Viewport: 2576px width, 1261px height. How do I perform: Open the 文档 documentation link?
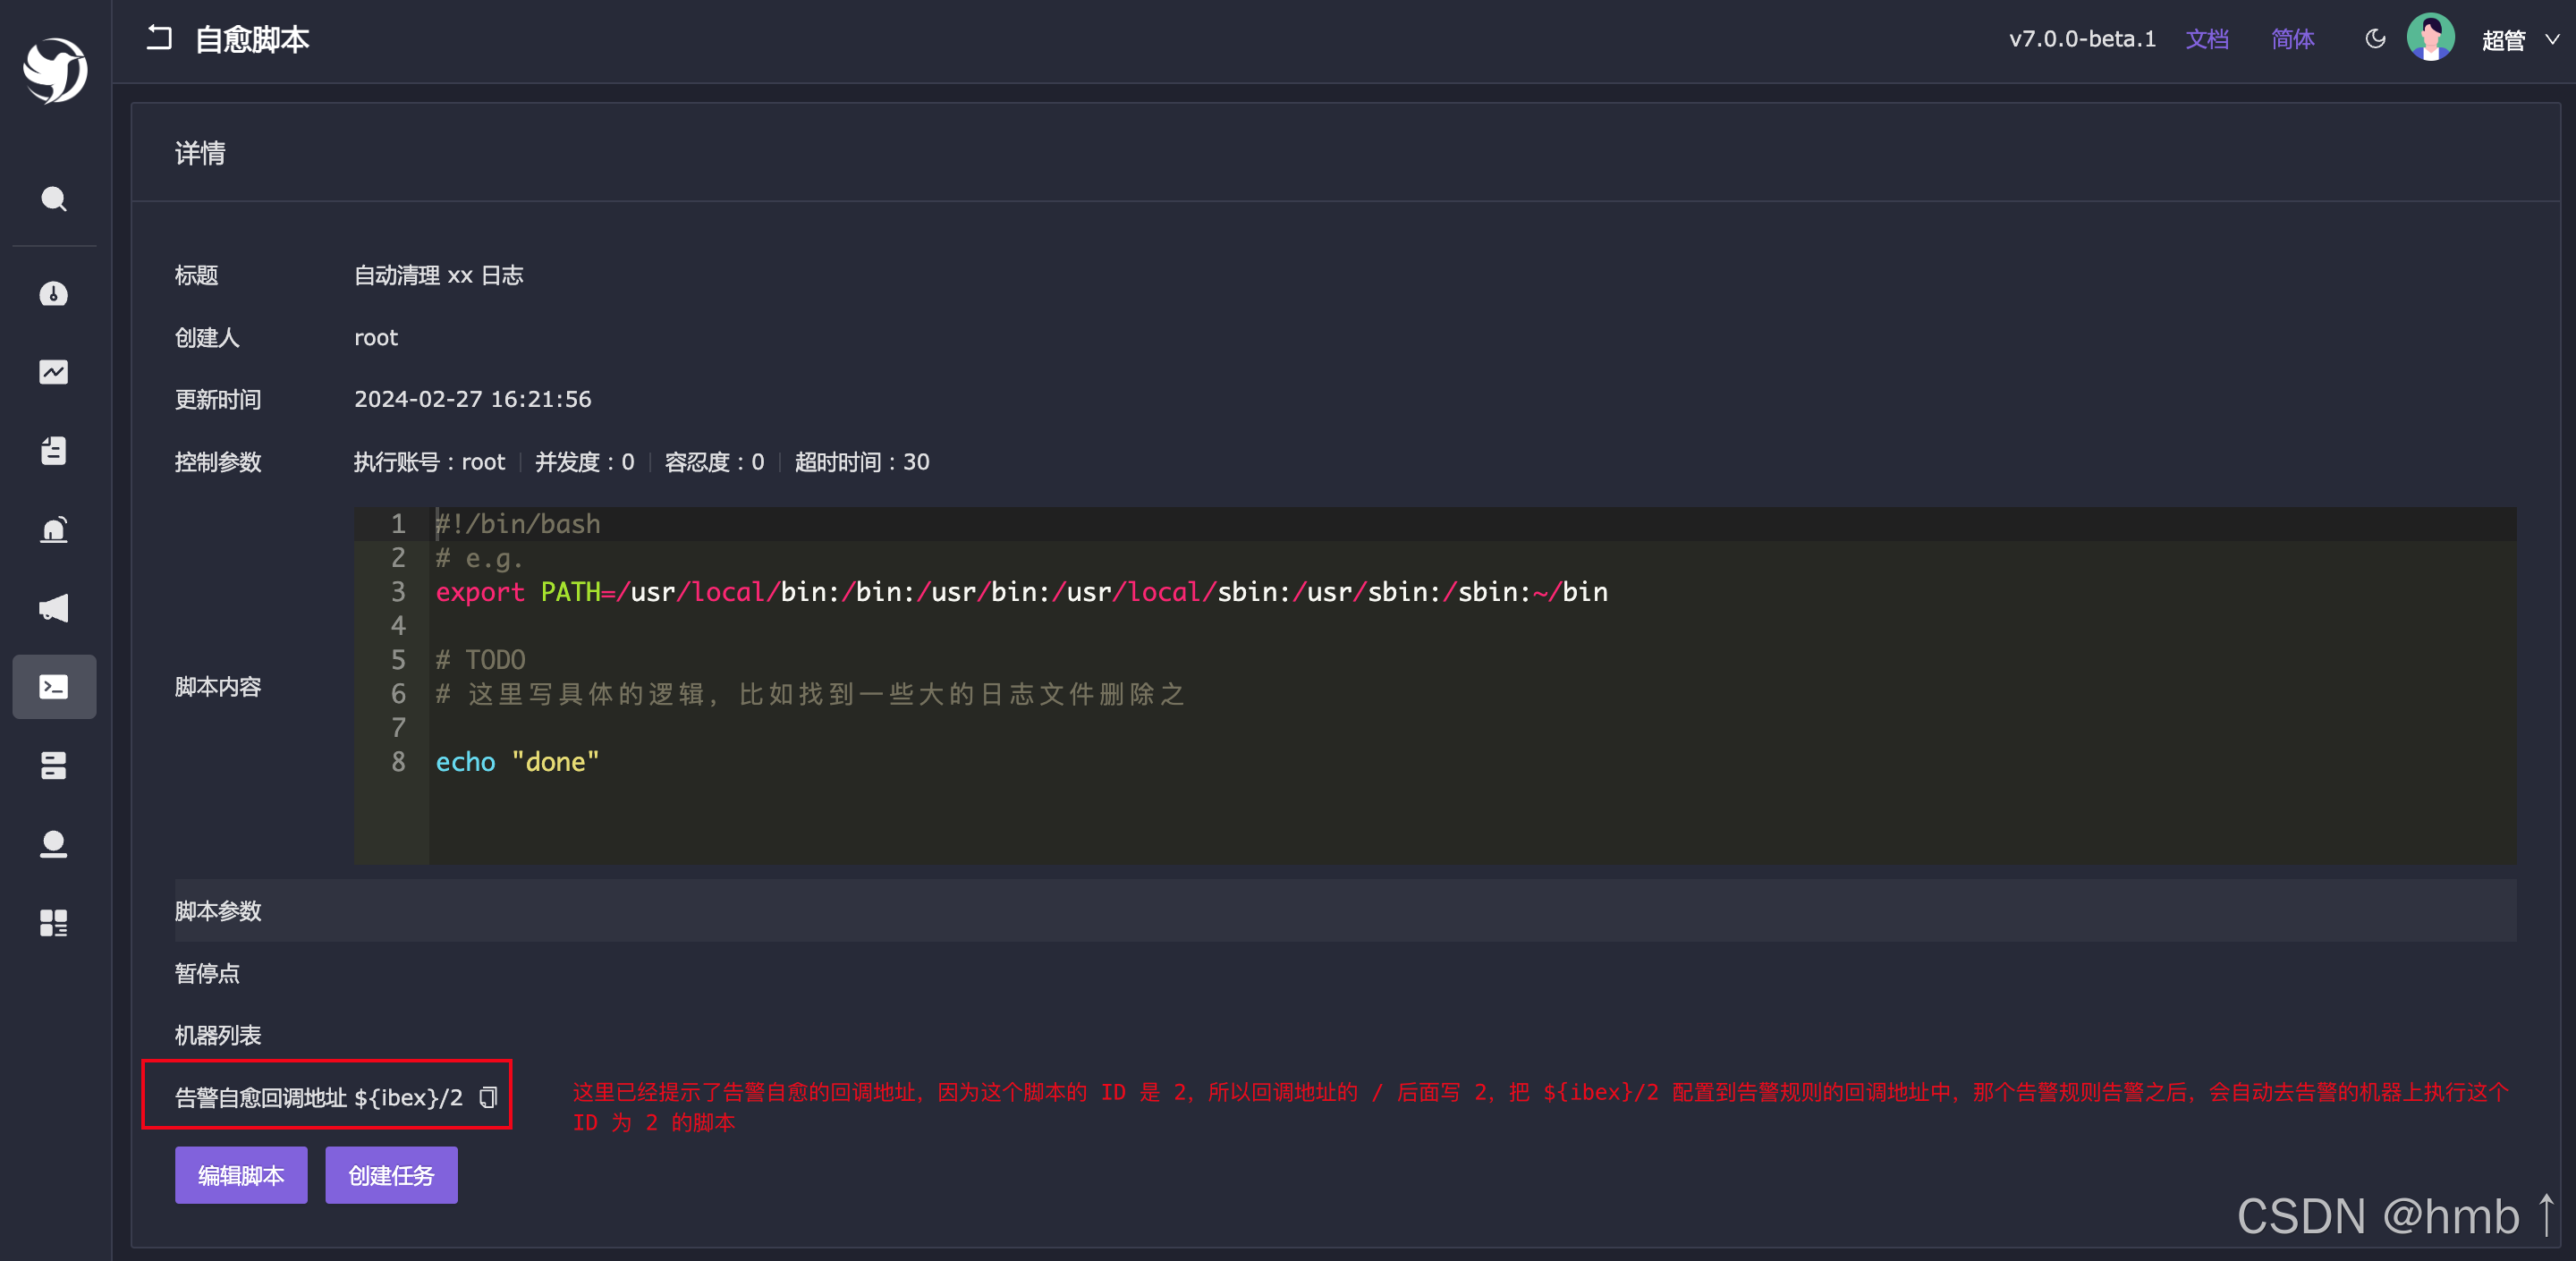tap(2206, 39)
